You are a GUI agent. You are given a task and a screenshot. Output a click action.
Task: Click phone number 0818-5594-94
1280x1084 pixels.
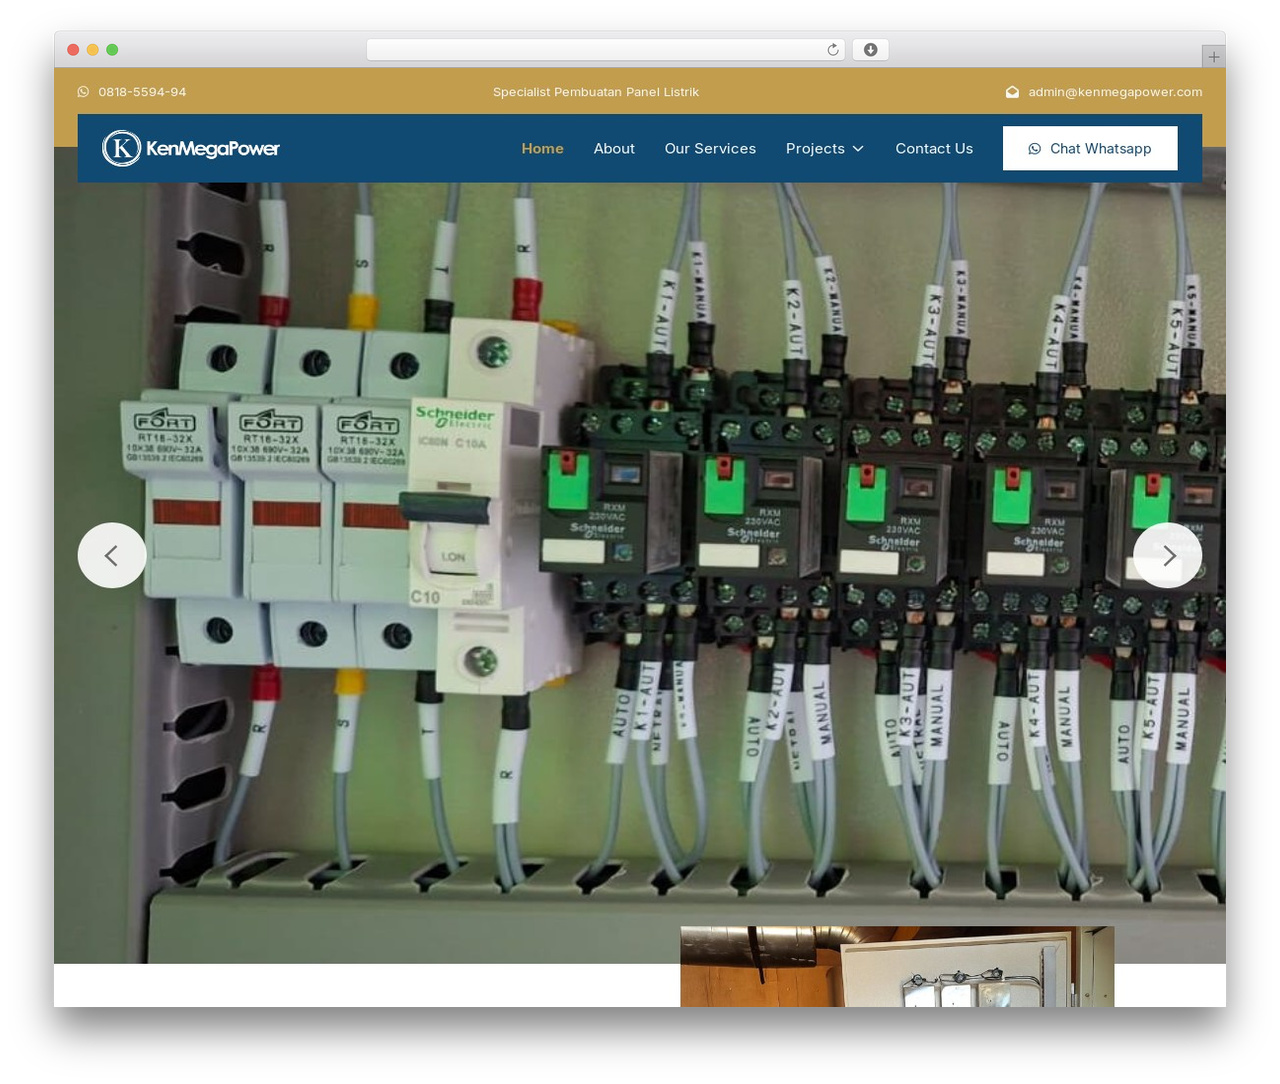[x=142, y=92]
